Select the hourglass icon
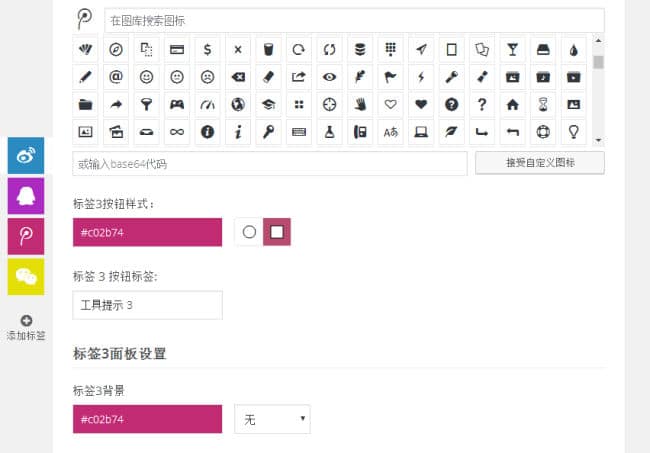Image resolution: width=650 pixels, height=453 pixels. [543, 104]
